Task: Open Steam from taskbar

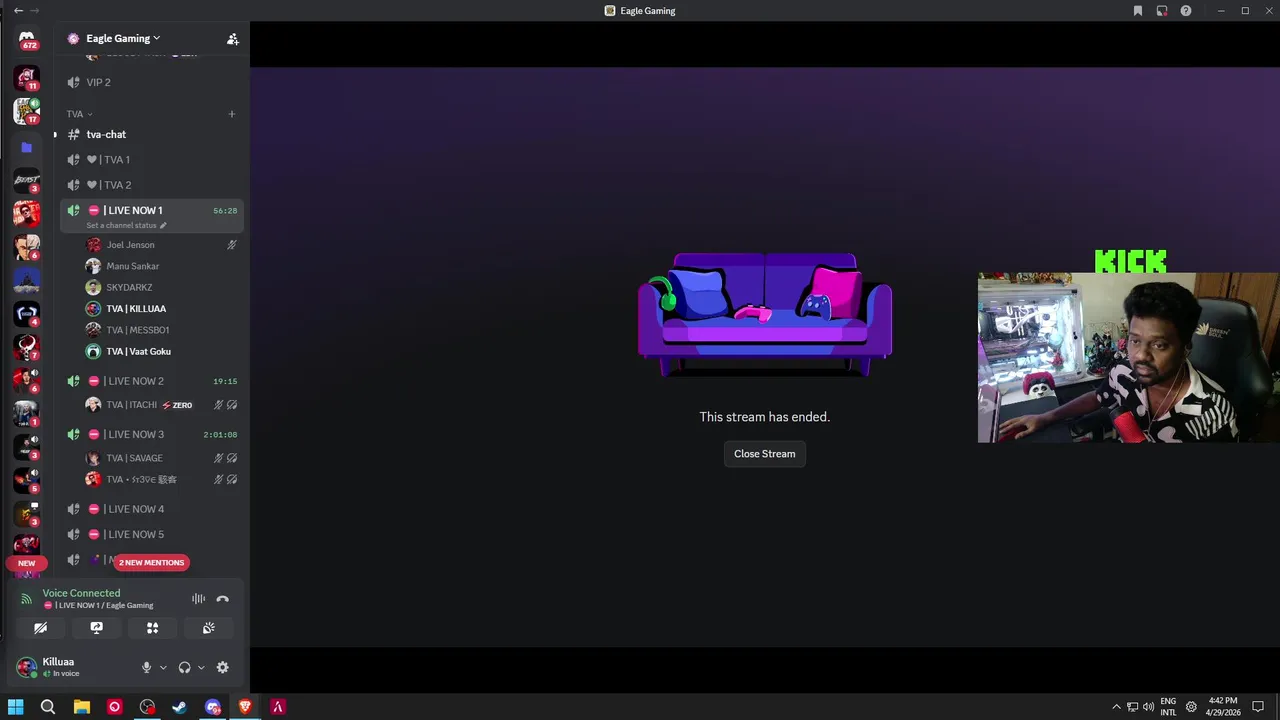Action: pos(180,707)
